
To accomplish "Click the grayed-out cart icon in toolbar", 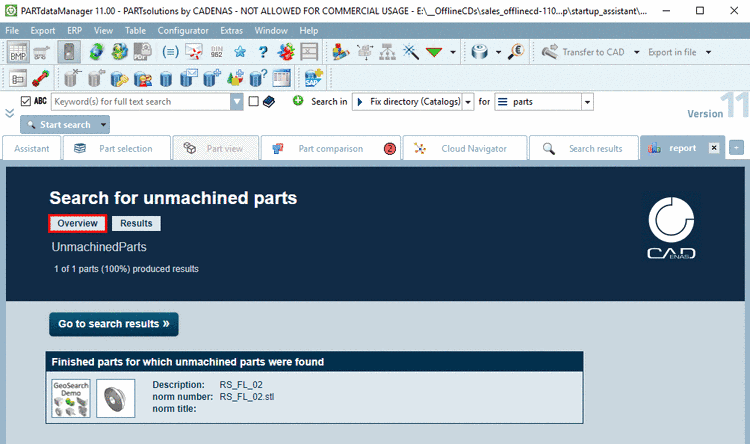I will click(x=42, y=52).
